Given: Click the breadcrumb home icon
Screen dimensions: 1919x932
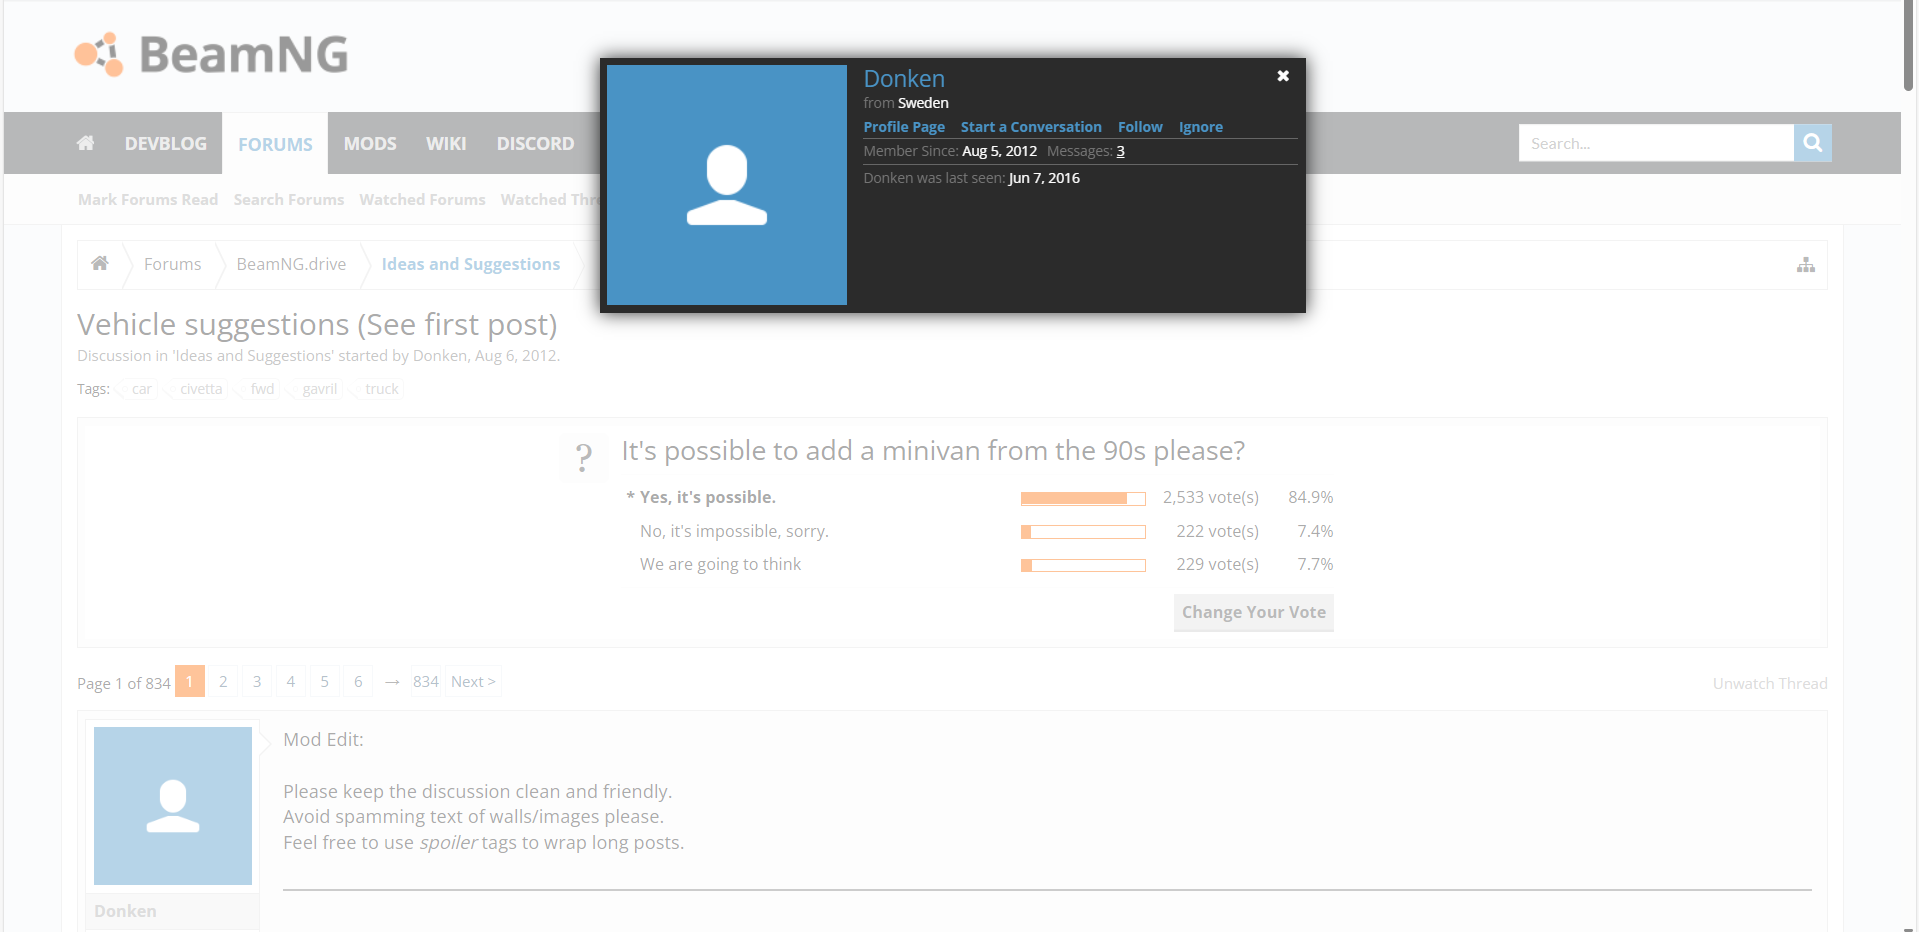Looking at the screenshot, I should pos(100,263).
